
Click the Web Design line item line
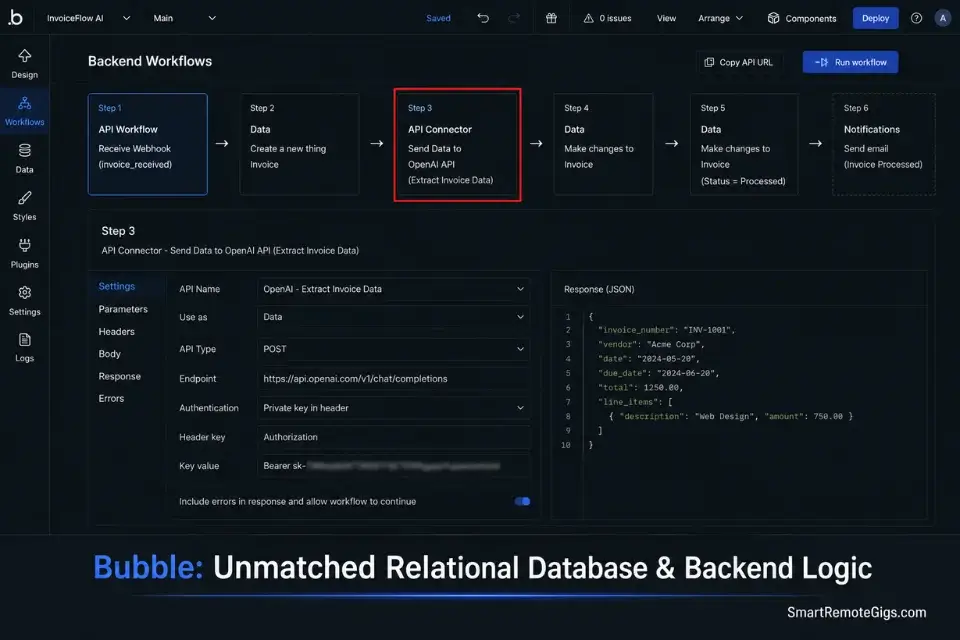730,416
